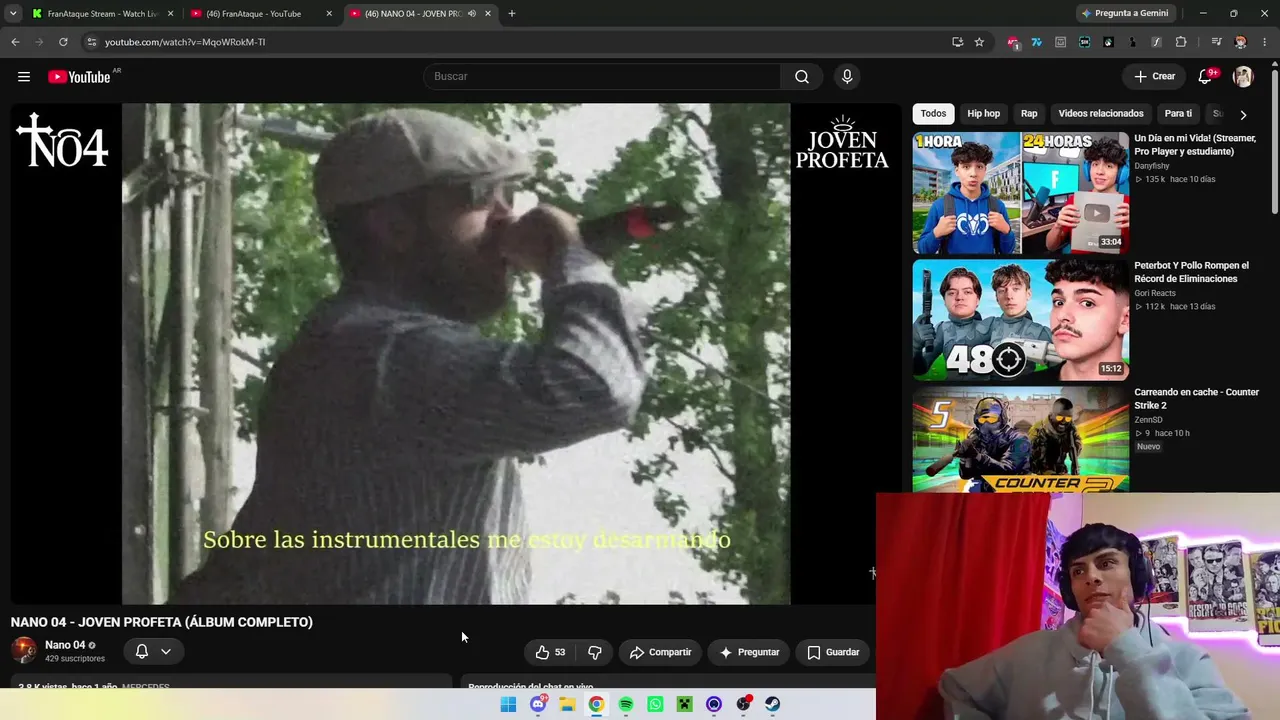Select the Videos relacionados filter chip
Screen dimensions: 1280x720
coord(1101,114)
